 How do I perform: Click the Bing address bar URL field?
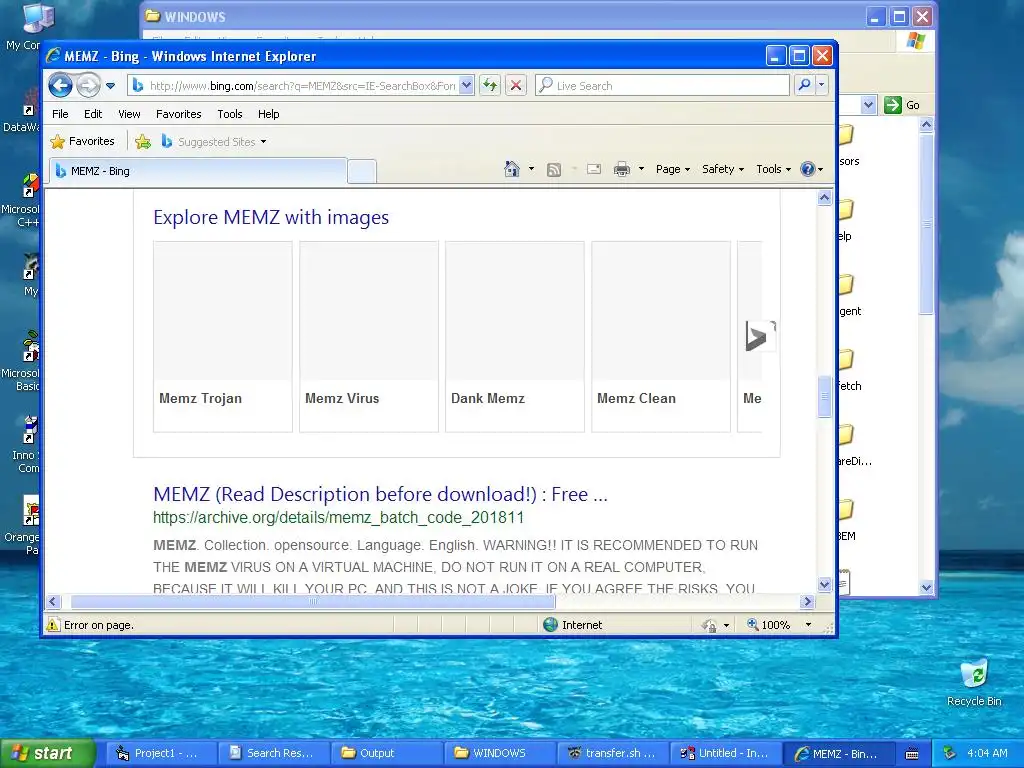[293, 86]
